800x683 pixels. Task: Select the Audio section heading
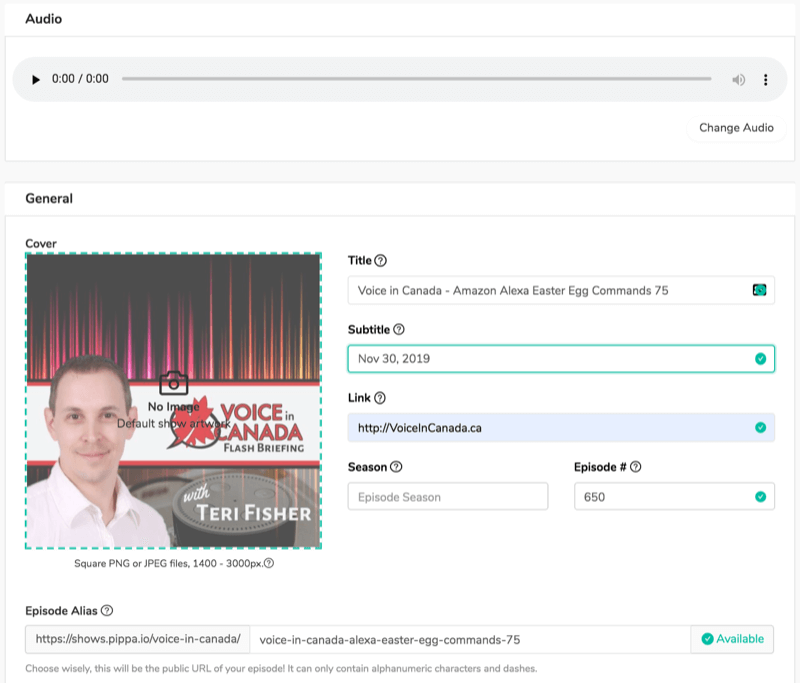[x=44, y=19]
